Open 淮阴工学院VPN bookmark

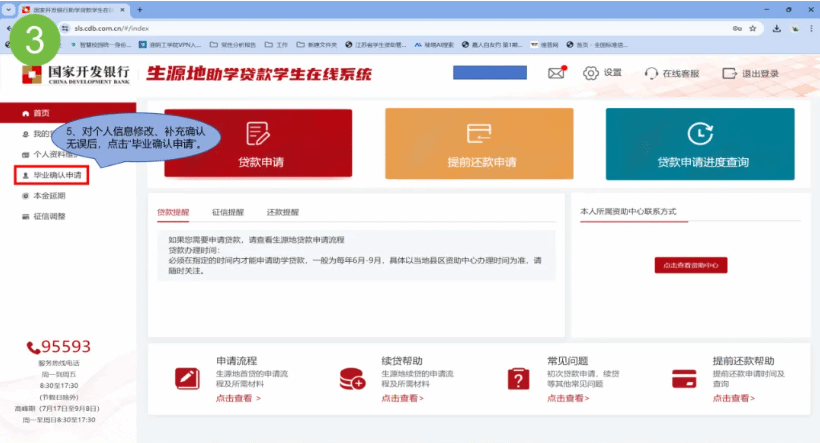point(170,45)
